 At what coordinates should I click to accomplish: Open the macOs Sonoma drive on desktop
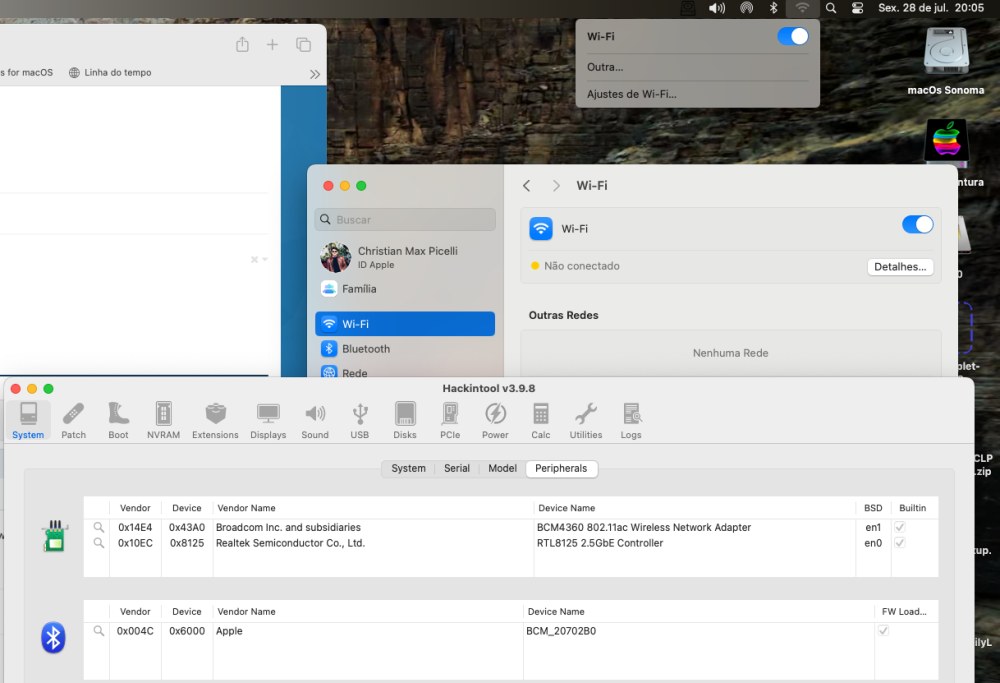click(x=946, y=61)
